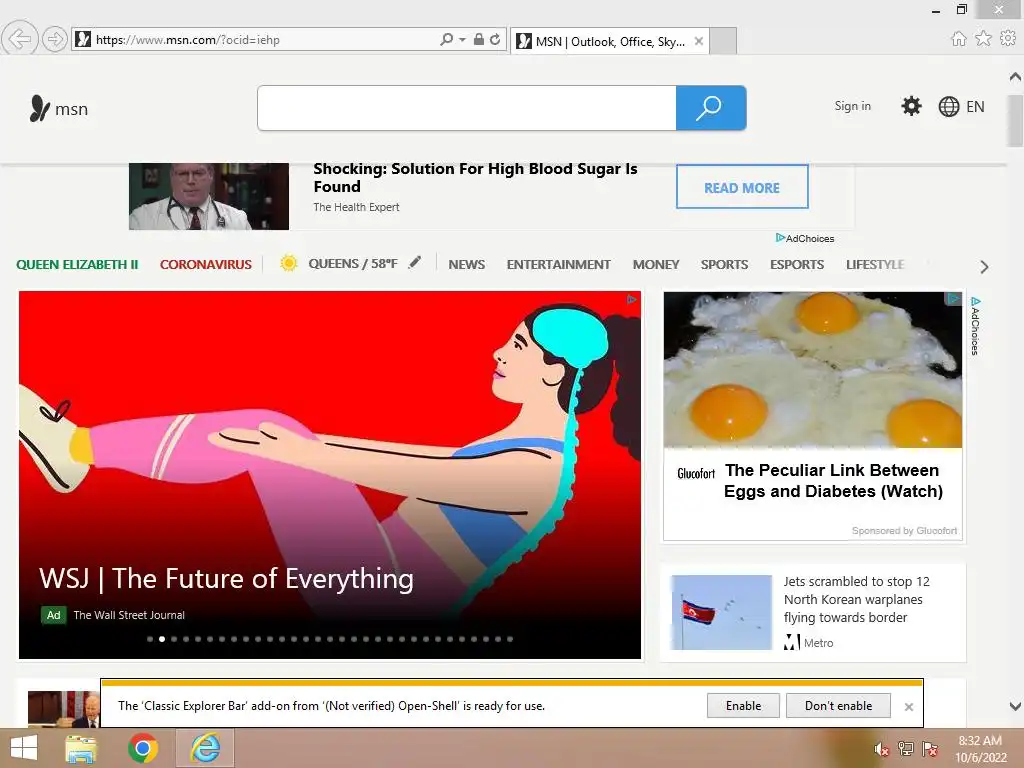1024x768 pixels.
Task: Open Jets scrambled North Korean warplanes article
Action: click(856, 600)
